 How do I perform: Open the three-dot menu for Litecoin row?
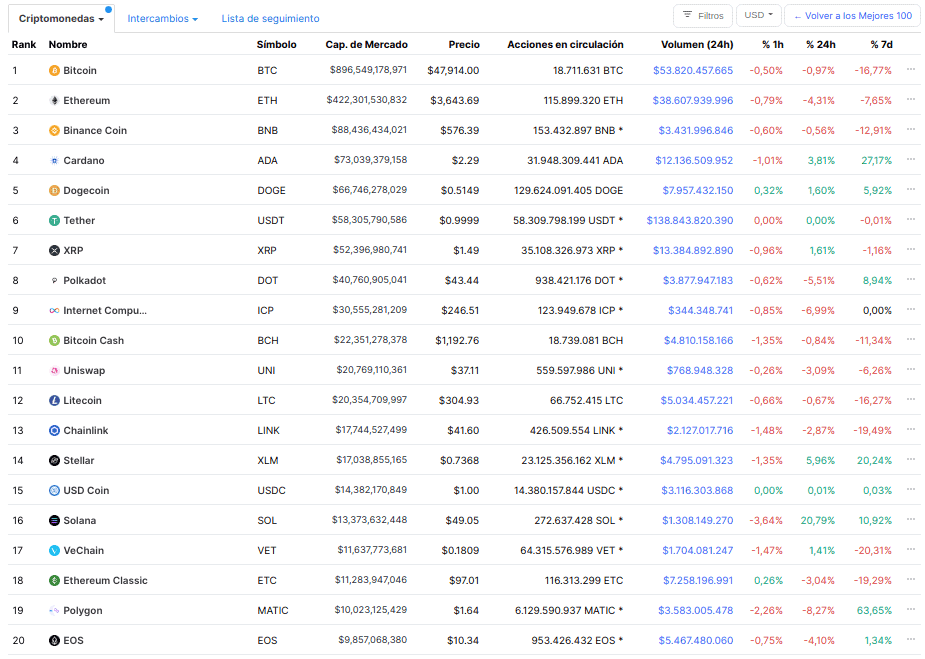pos(911,399)
